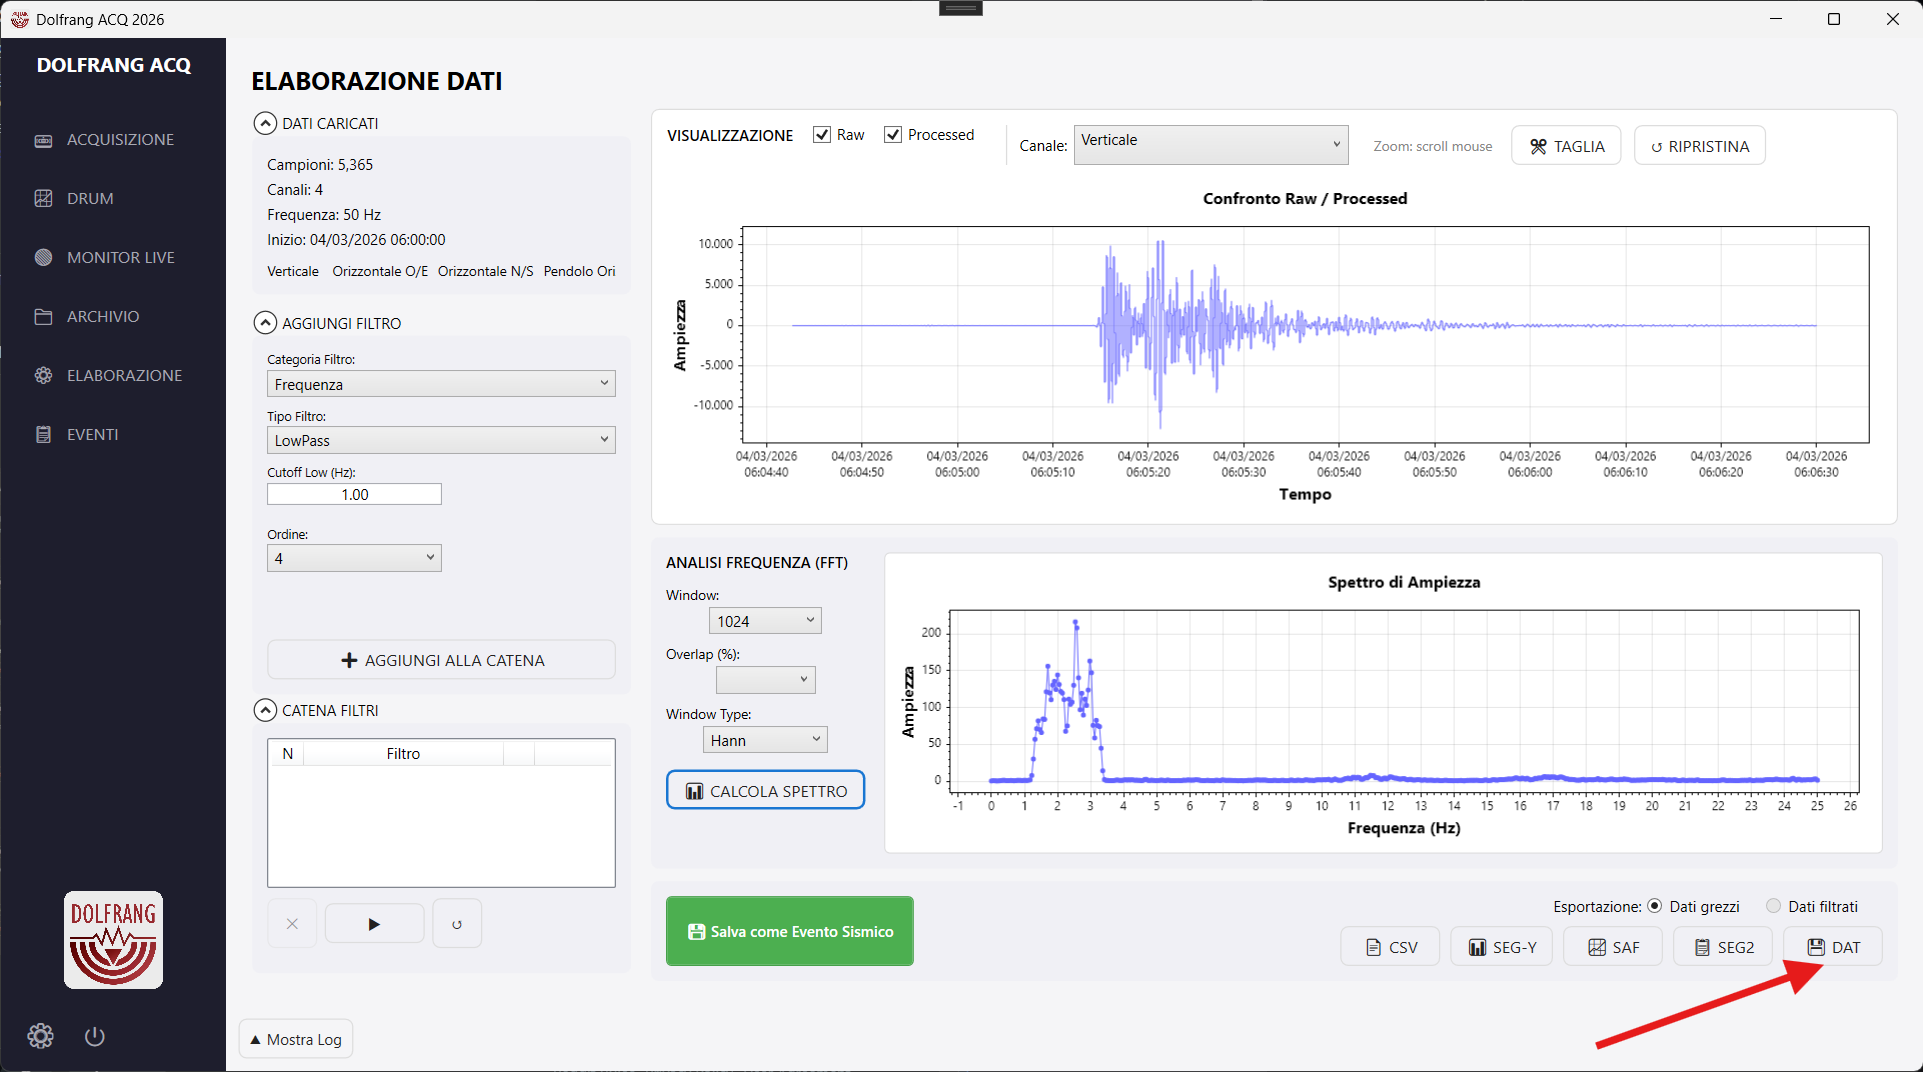
Task: Export data as SAF file
Action: pyautogui.click(x=1613, y=947)
